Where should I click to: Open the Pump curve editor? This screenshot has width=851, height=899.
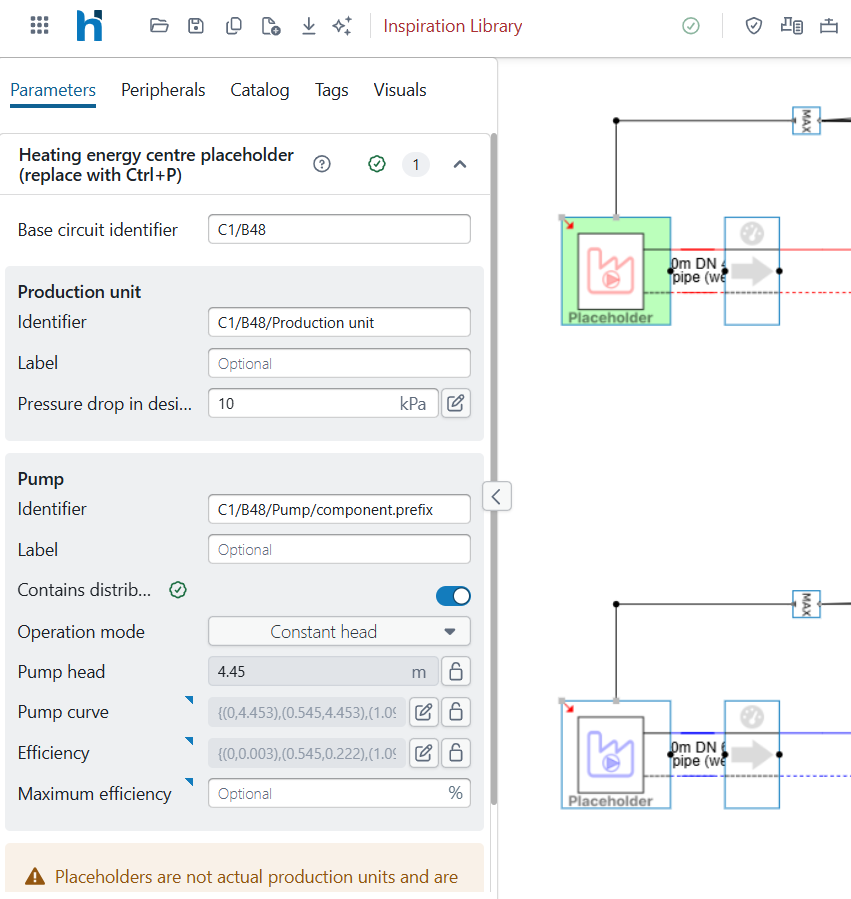[x=424, y=712]
